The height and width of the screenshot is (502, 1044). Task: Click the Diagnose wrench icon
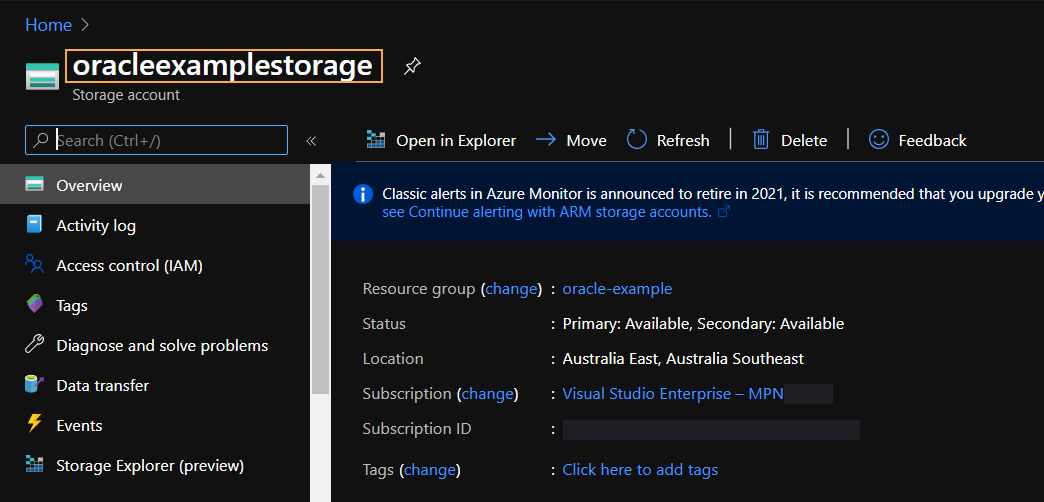tap(35, 345)
